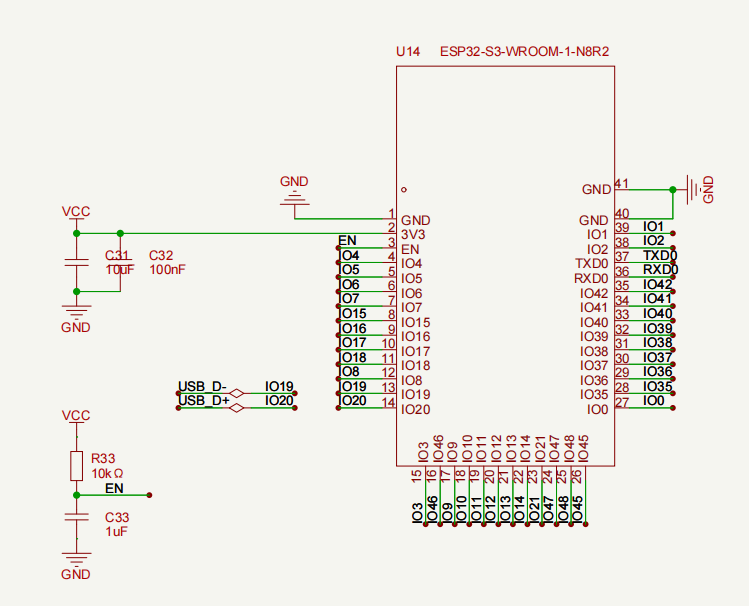Select the black TXD0 net label outside U14
The height and width of the screenshot is (606, 749).
[660, 255]
